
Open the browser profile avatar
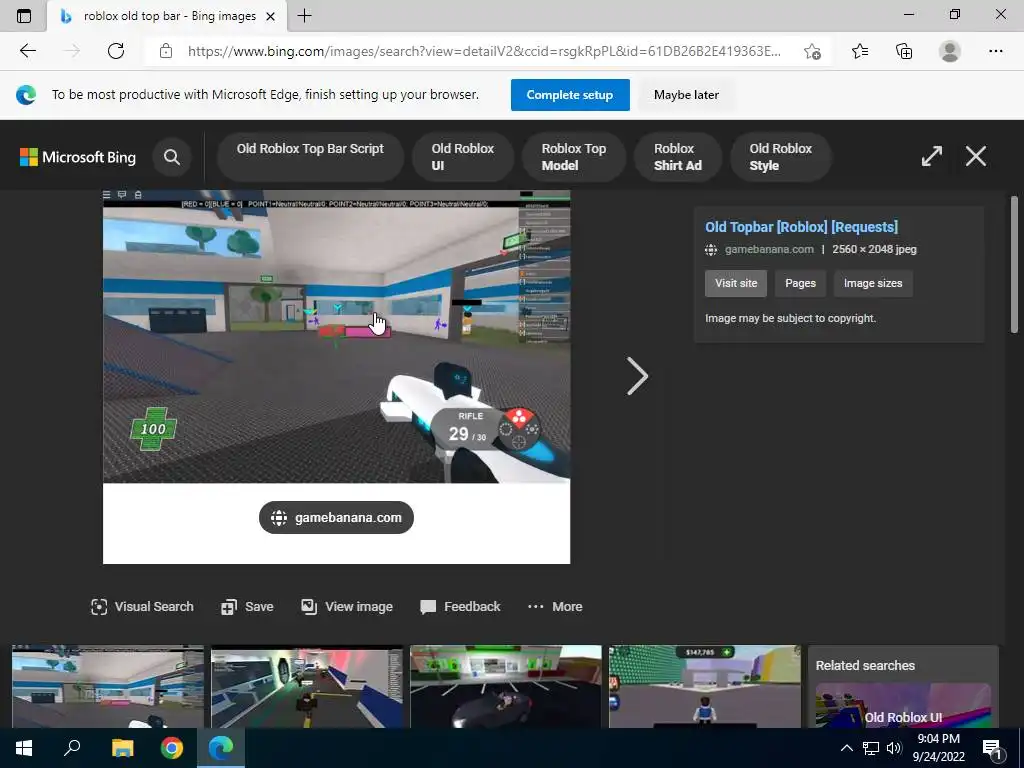coord(950,51)
